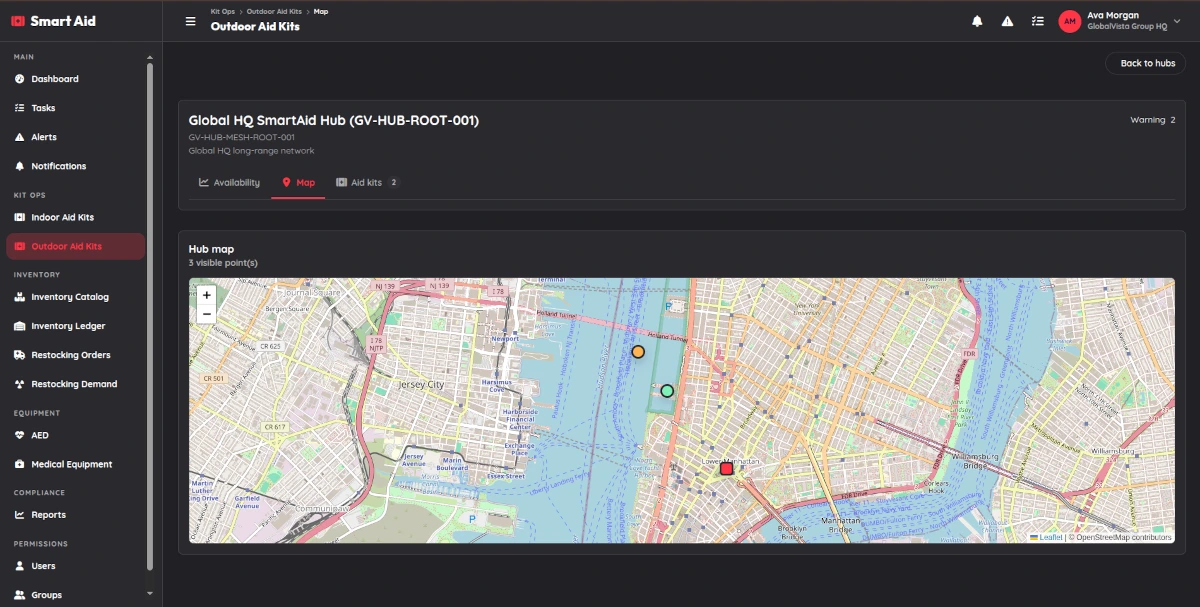Click the red square map marker
The width and height of the screenshot is (1200, 607).
pos(727,468)
